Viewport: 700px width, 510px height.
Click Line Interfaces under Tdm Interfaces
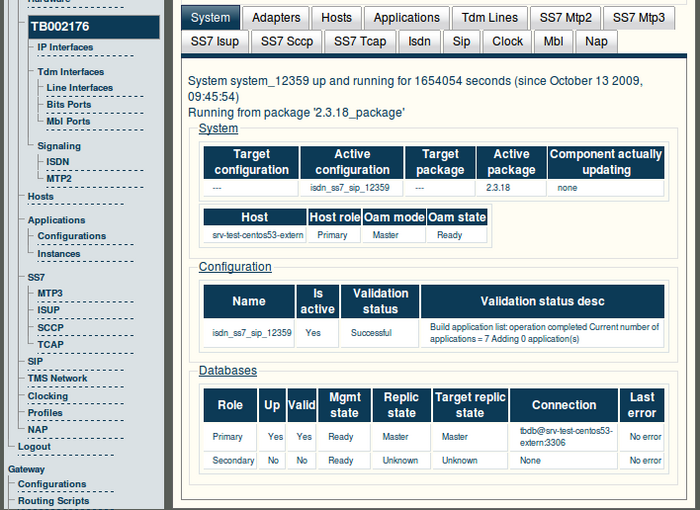pyautogui.click(x=80, y=88)
